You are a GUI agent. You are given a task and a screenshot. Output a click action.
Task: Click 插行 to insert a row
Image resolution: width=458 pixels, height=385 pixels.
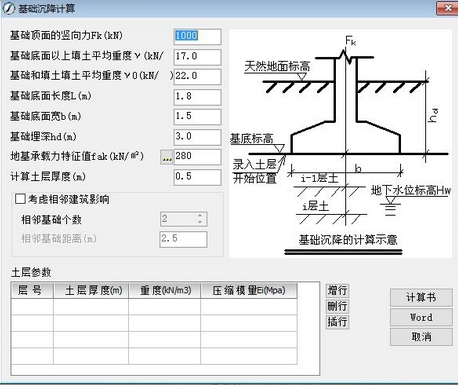click(337, 322)
